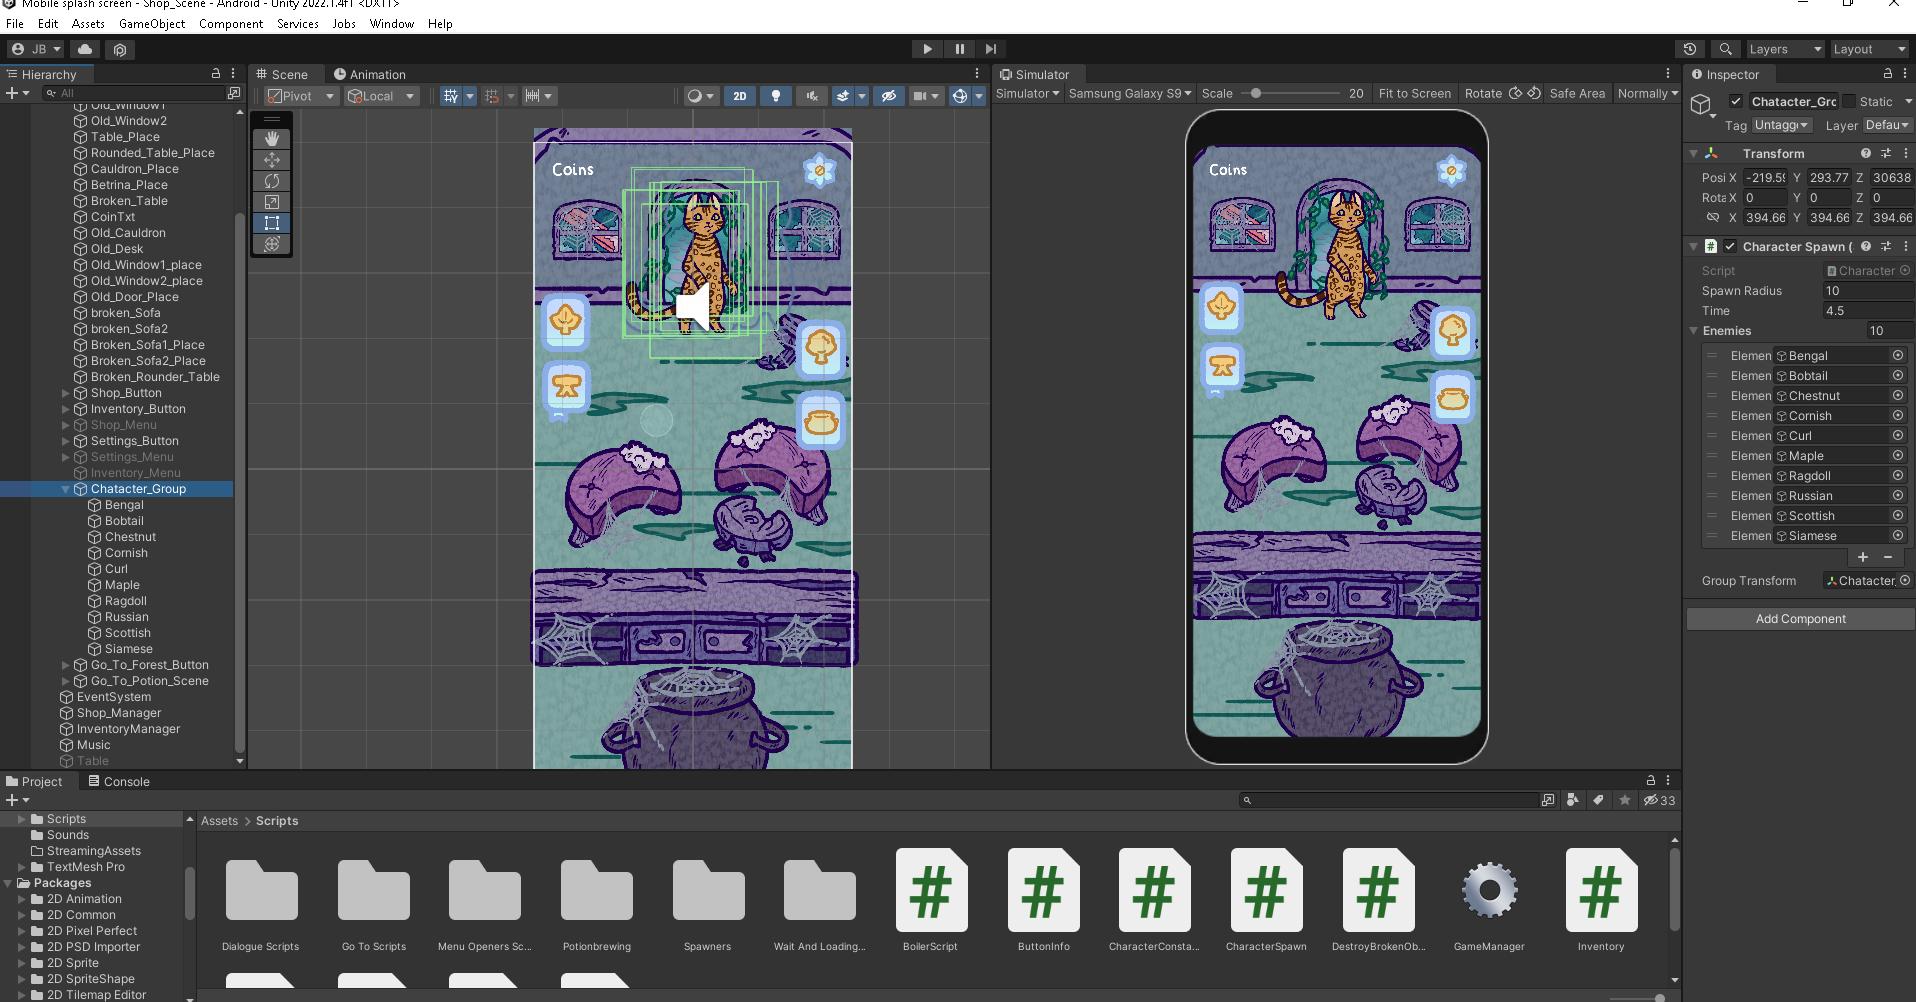The image size is (1916, 1002).
Task: Adjust the Project icon size slider
Action: (x=1659, y=998)
